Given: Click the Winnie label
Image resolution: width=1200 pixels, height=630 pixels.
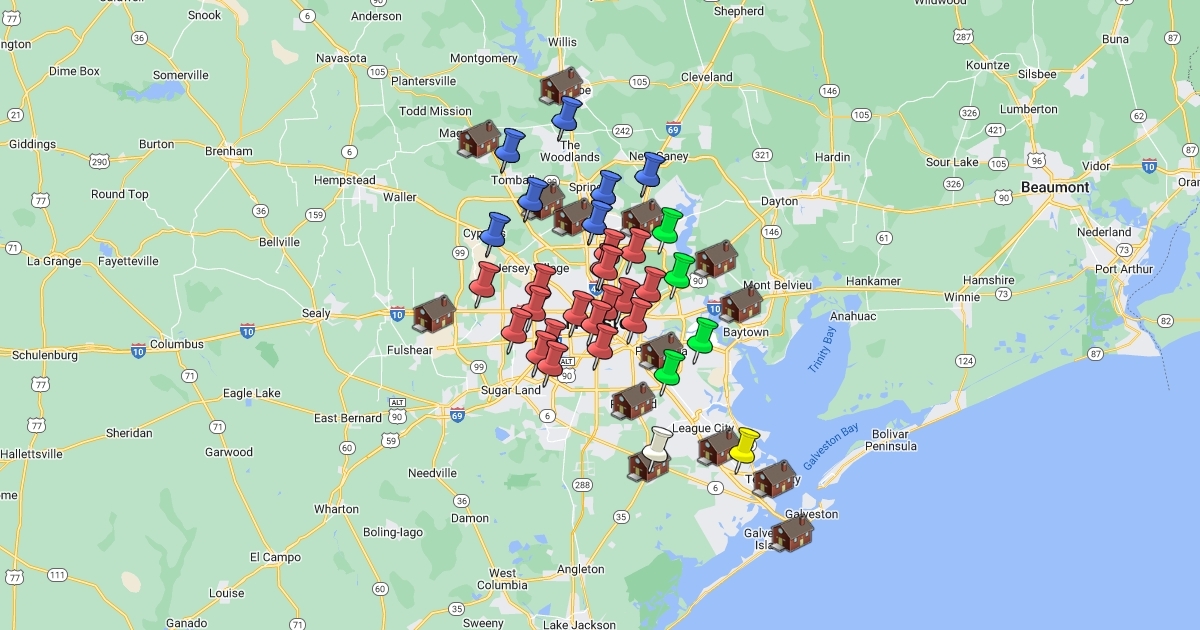Looking at the screenshot, I should pyautogui.click(x=962, y=296).
